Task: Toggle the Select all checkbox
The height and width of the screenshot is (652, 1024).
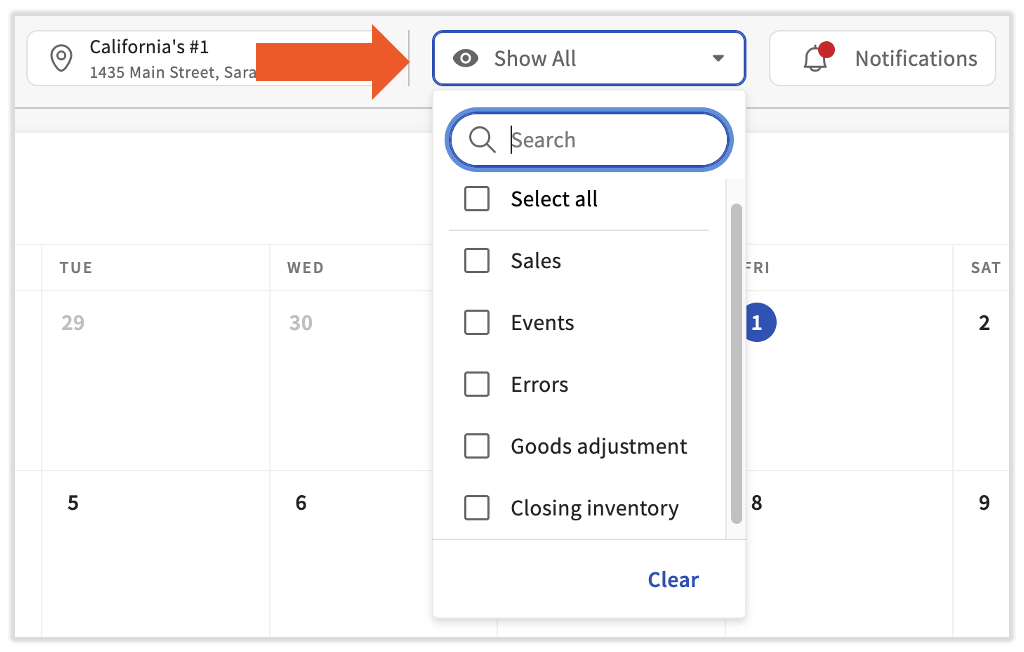Action: [477, 199]
